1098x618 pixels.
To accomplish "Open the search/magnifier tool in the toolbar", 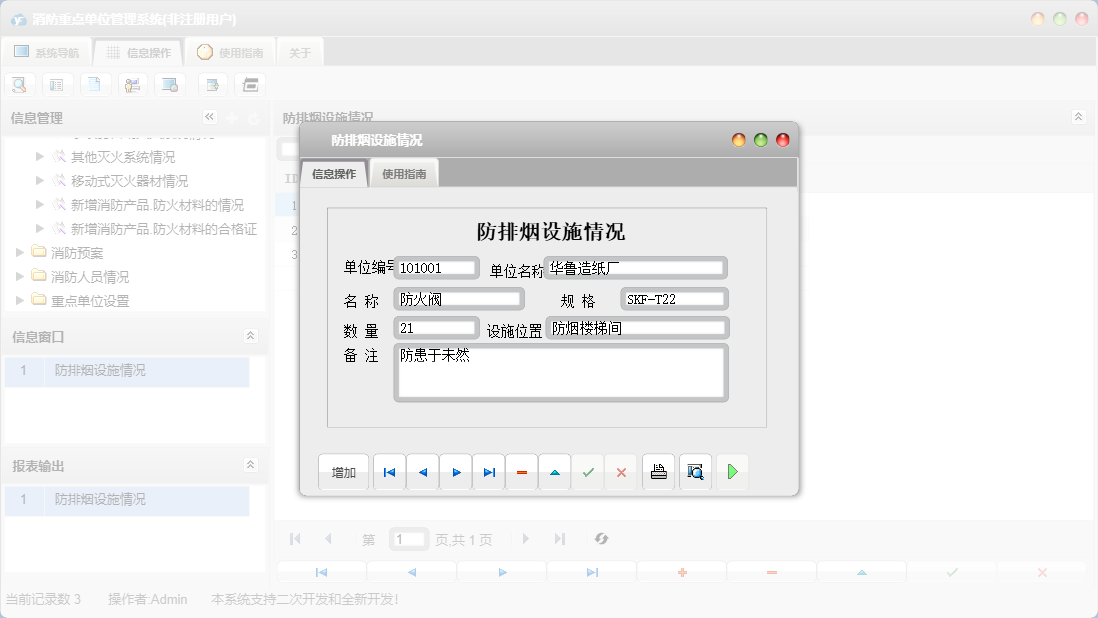I will pyautogui.click(x=19, y=84).
